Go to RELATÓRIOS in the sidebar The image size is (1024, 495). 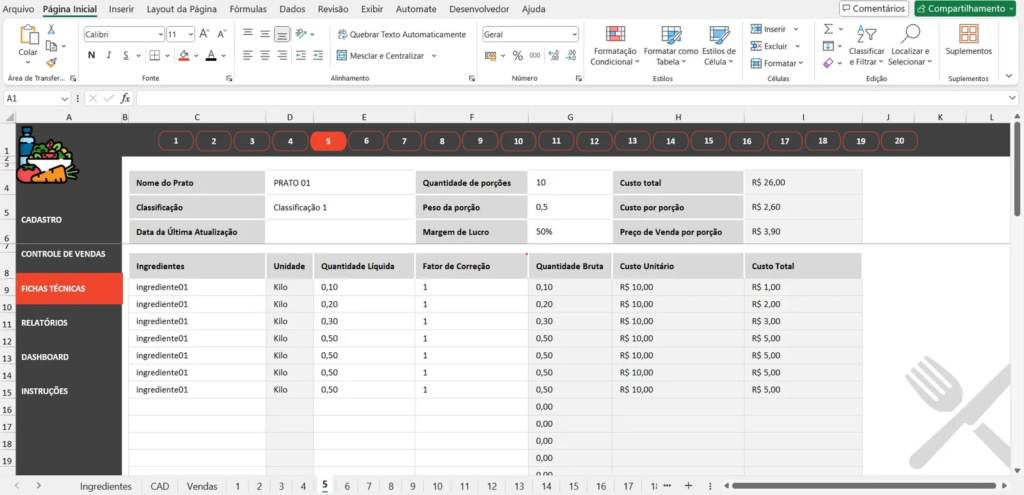45,323
